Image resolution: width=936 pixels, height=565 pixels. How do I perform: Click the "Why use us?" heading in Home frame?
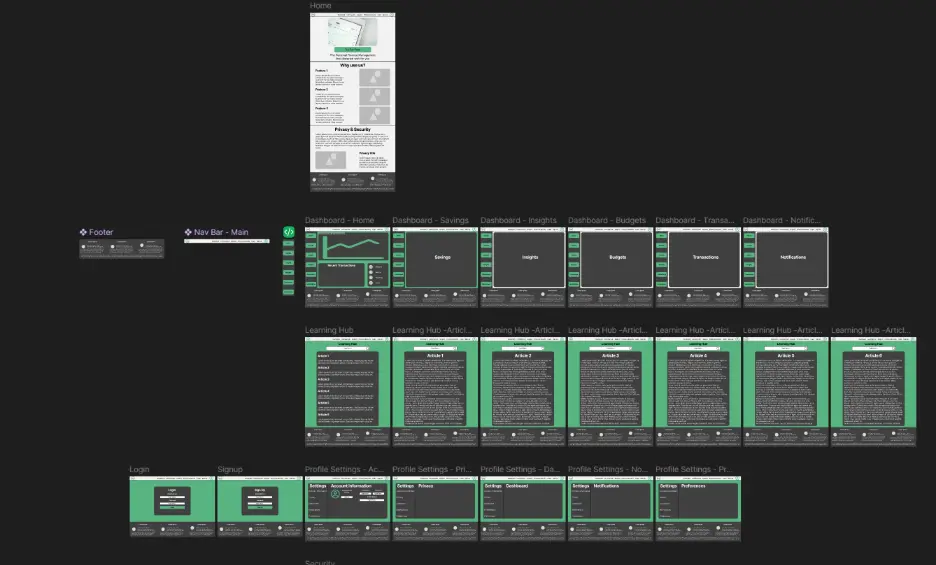(x=353, y=66)
